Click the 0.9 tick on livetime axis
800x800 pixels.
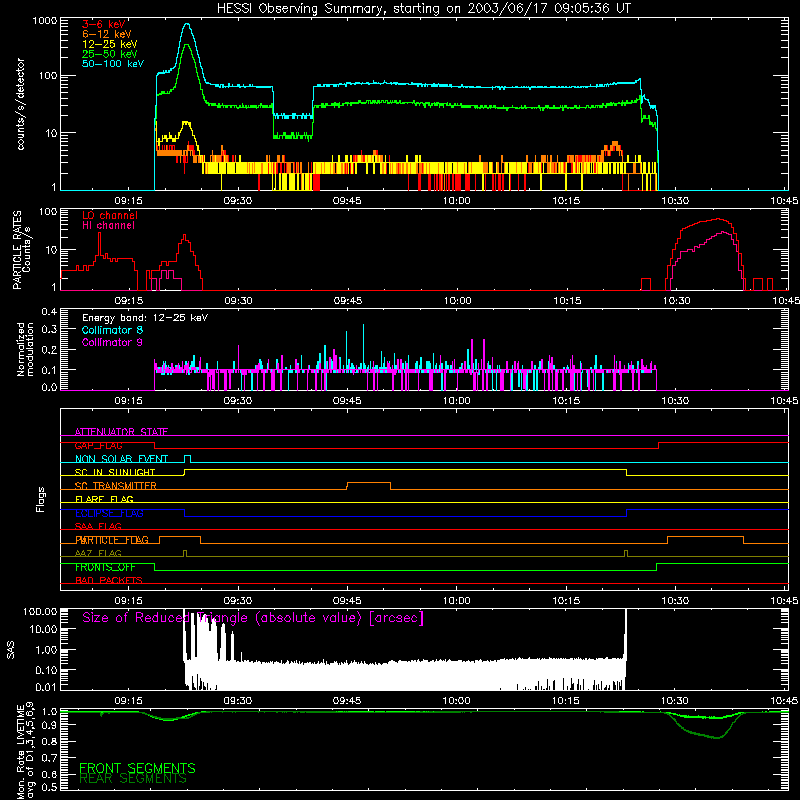point(49,726)
